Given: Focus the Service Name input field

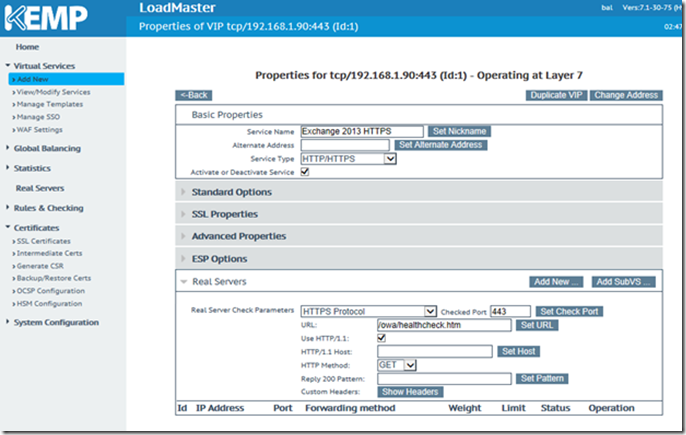Looking at the screenshot, I should pos(362,131).
